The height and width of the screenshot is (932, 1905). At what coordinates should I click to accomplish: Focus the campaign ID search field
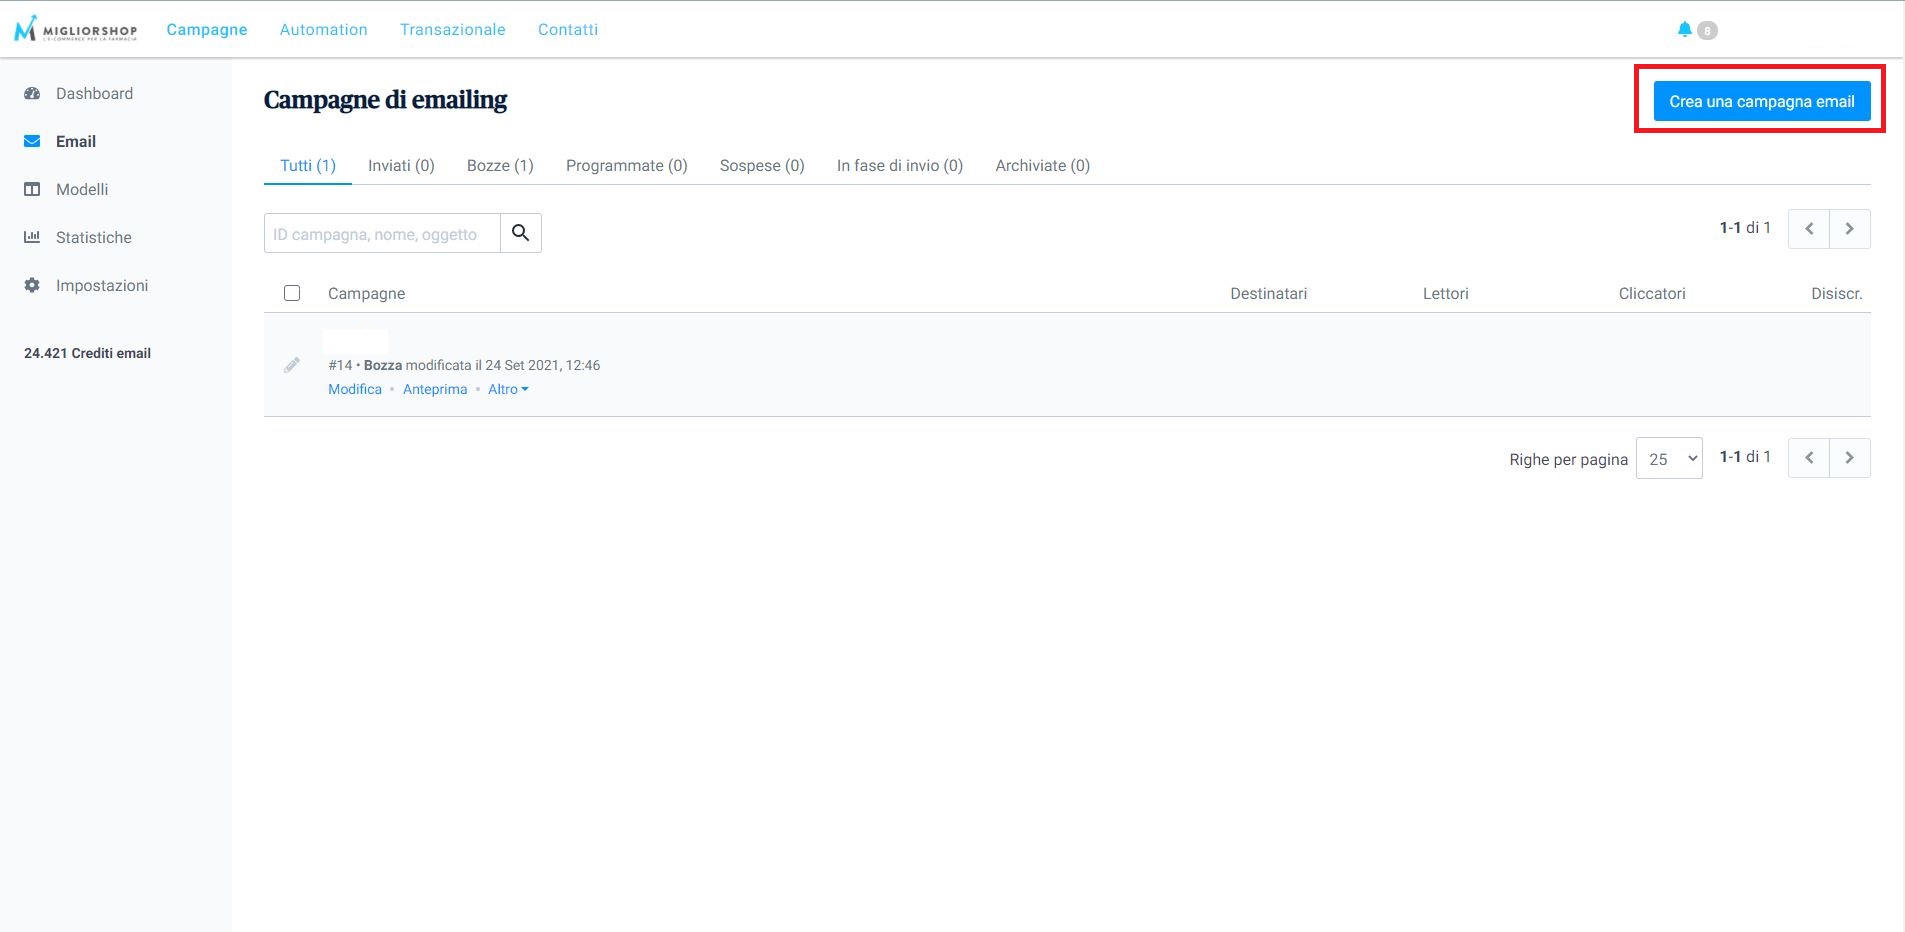382,234
